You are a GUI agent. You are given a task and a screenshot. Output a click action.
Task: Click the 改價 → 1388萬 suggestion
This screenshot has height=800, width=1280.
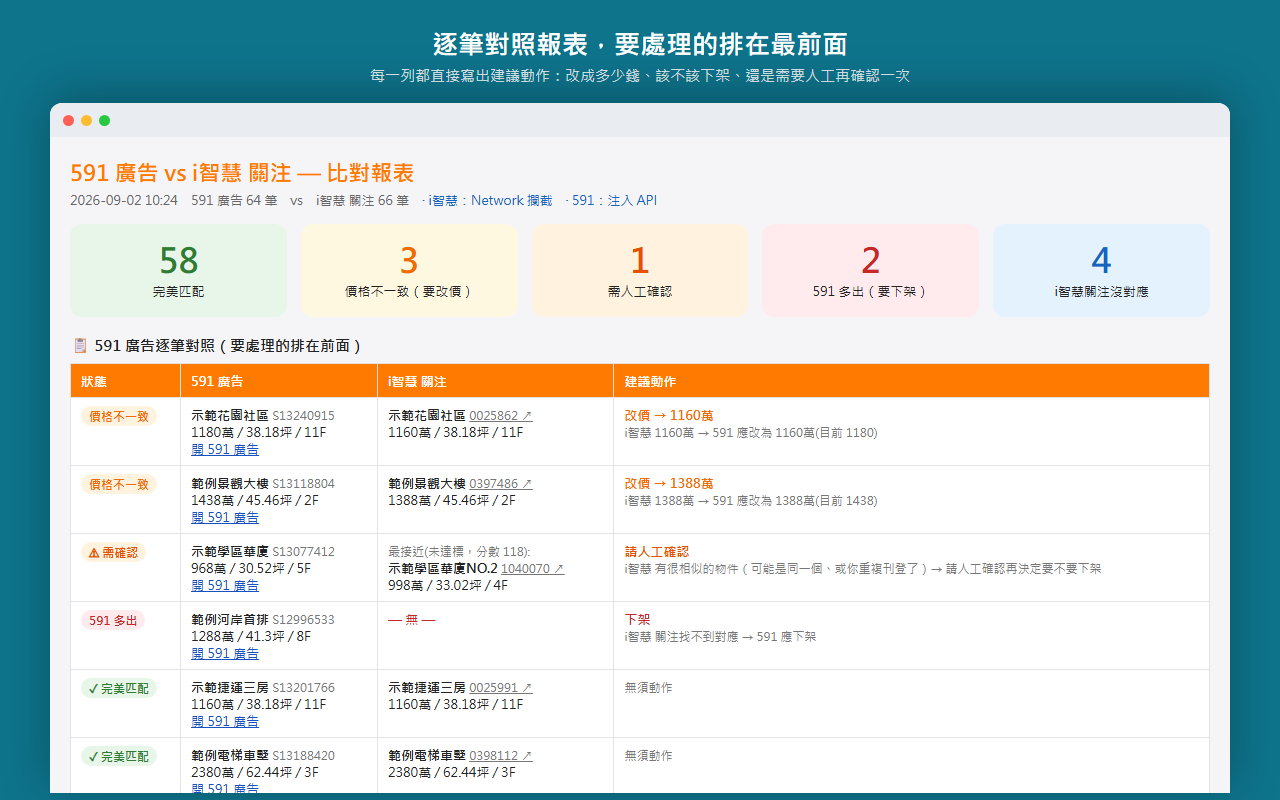669,483
